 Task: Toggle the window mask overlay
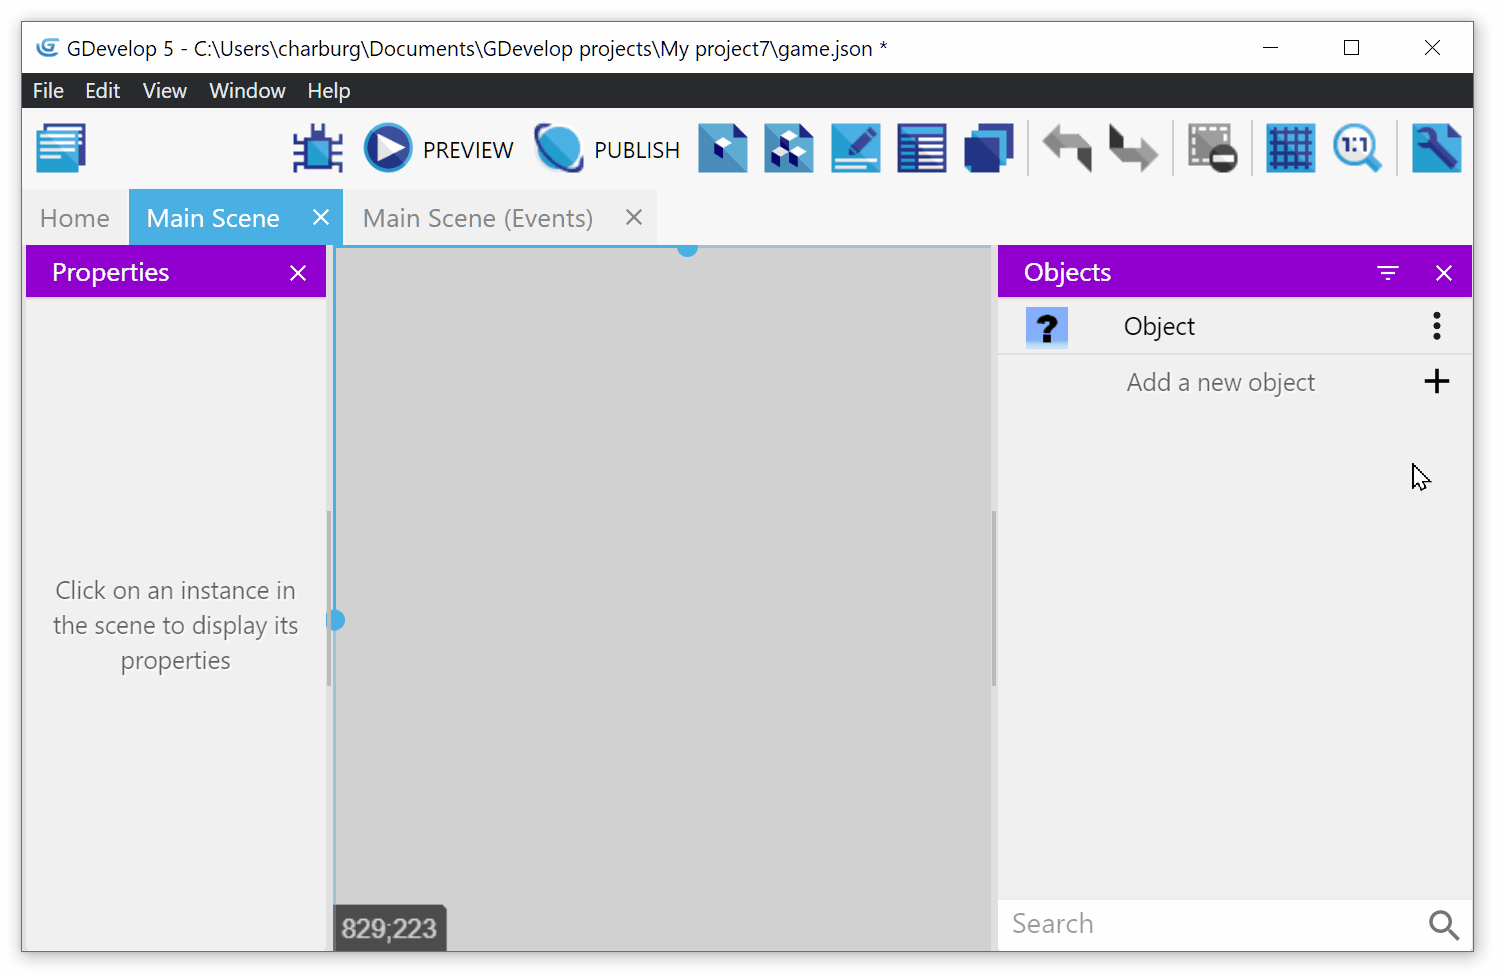(x=1211, y=147)
